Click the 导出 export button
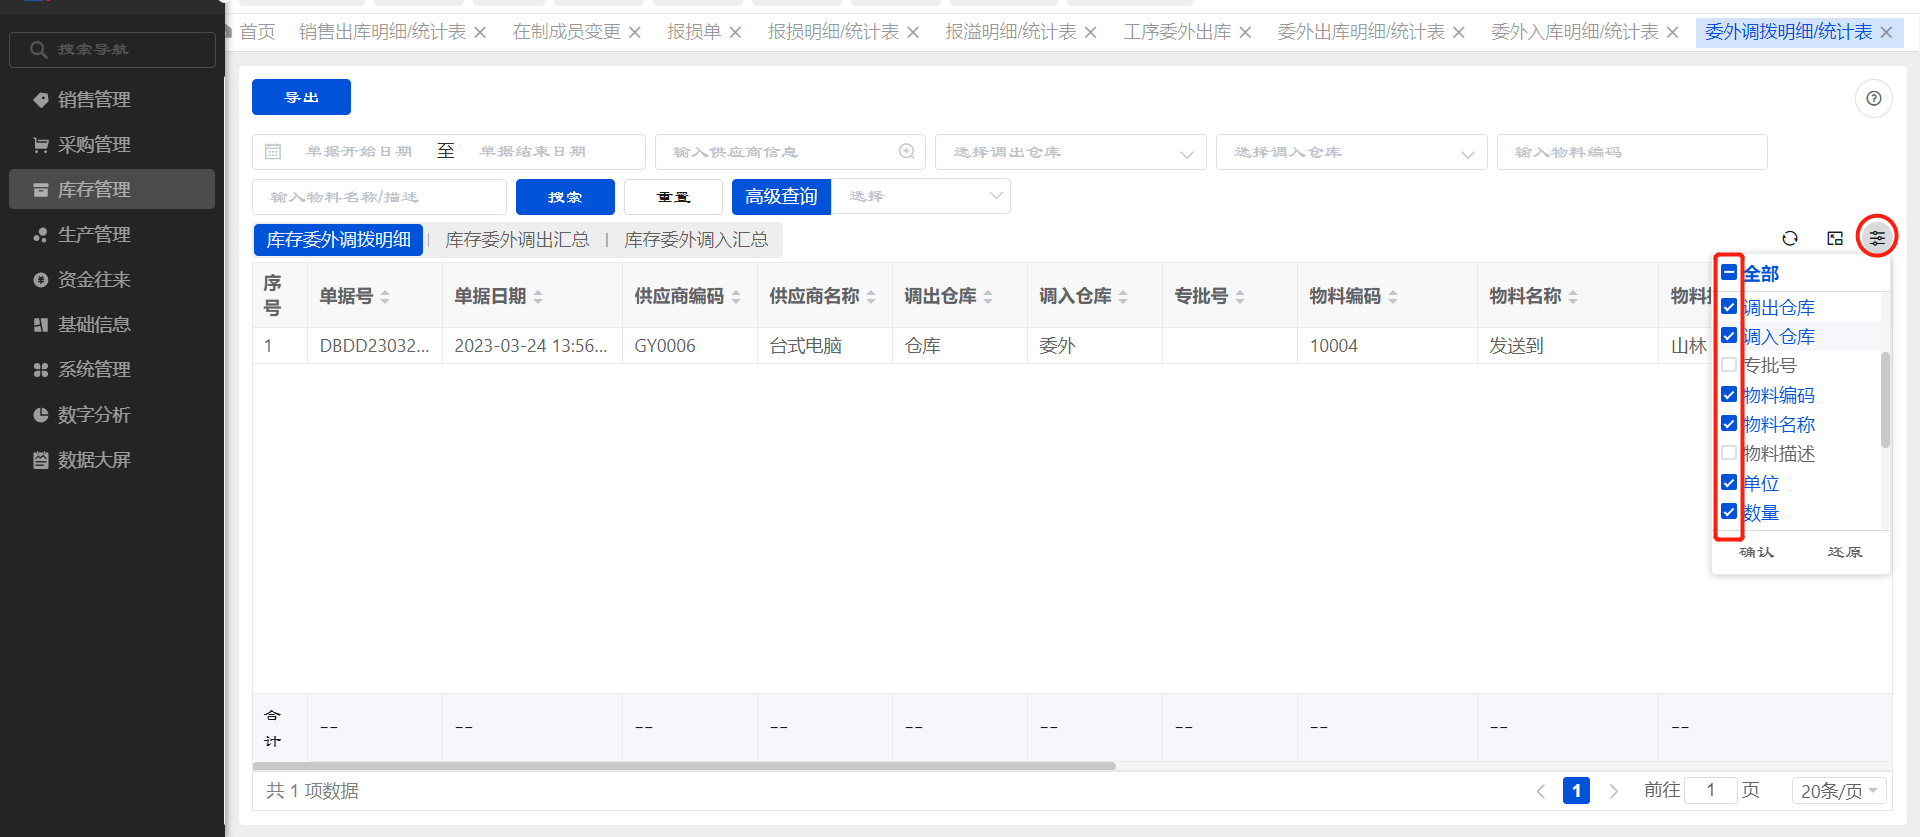The width and height of the screenshot is (1920, 837). pos(301,97)
